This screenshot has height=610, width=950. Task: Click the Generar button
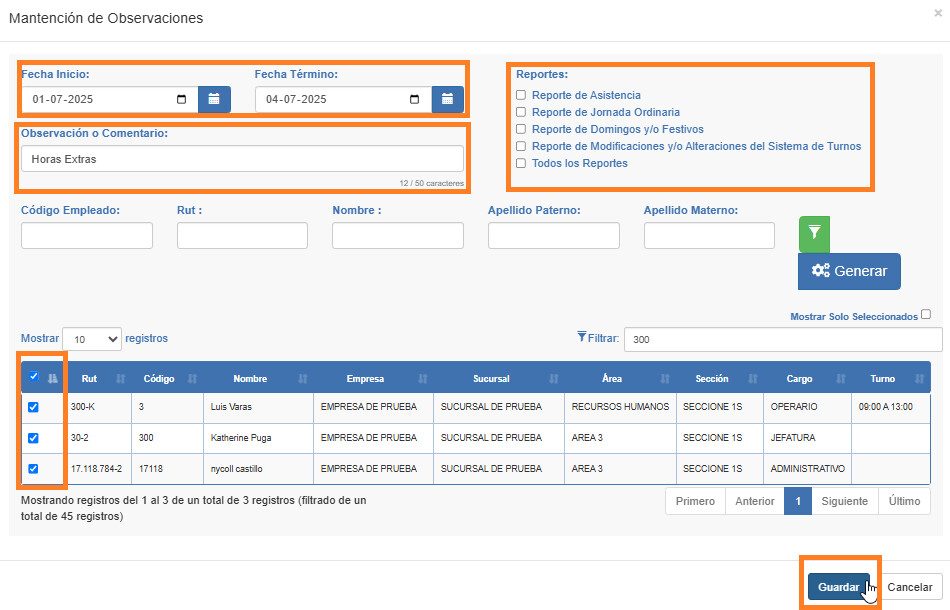point(849,271)
